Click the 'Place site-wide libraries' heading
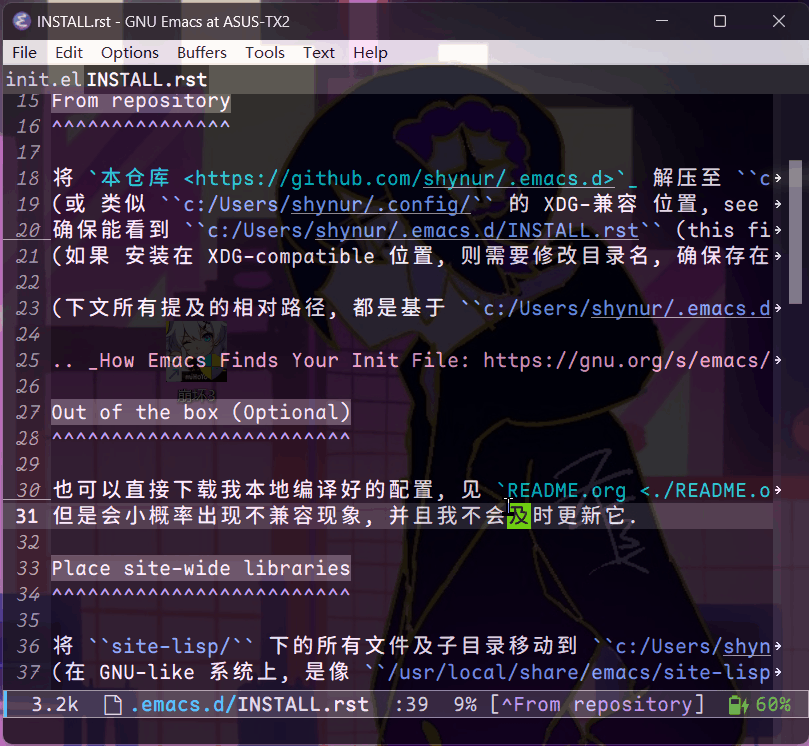This screenshot has width=809, height=746. [201, 569]
